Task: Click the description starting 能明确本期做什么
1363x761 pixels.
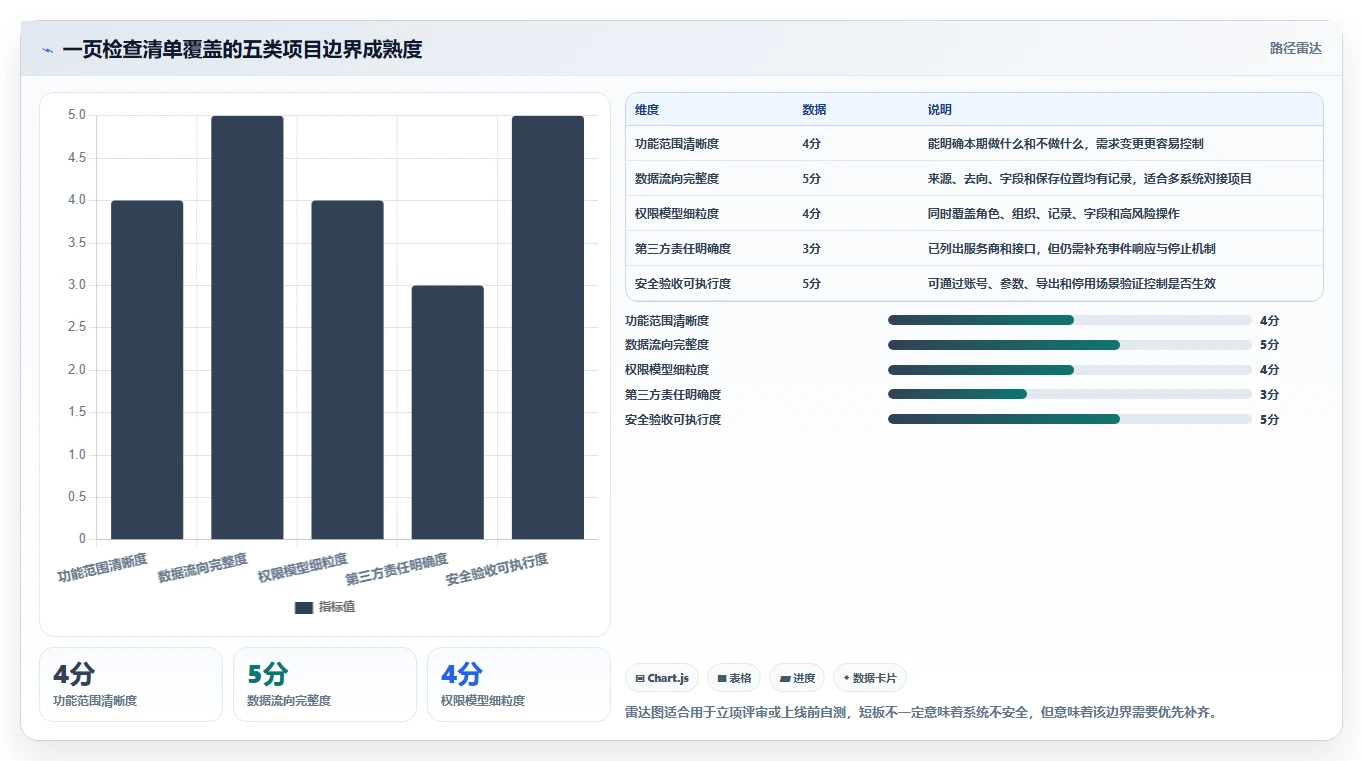Action: tap(1066, 144)
